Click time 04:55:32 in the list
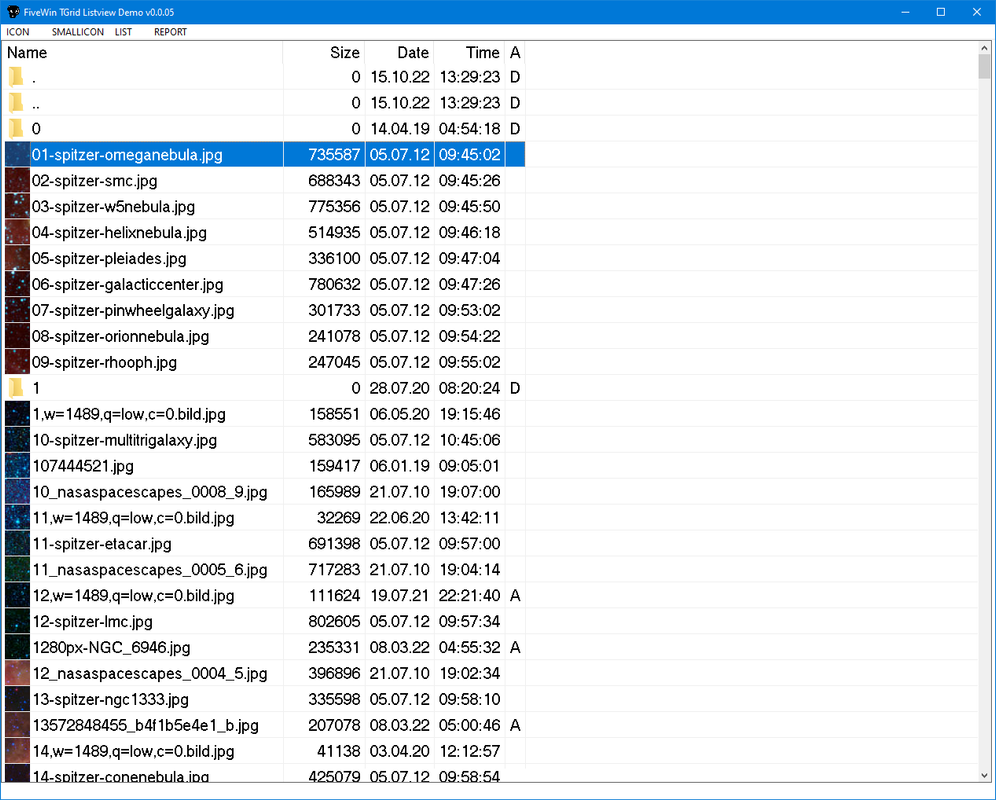996x800 pixels. coord(469,647)
